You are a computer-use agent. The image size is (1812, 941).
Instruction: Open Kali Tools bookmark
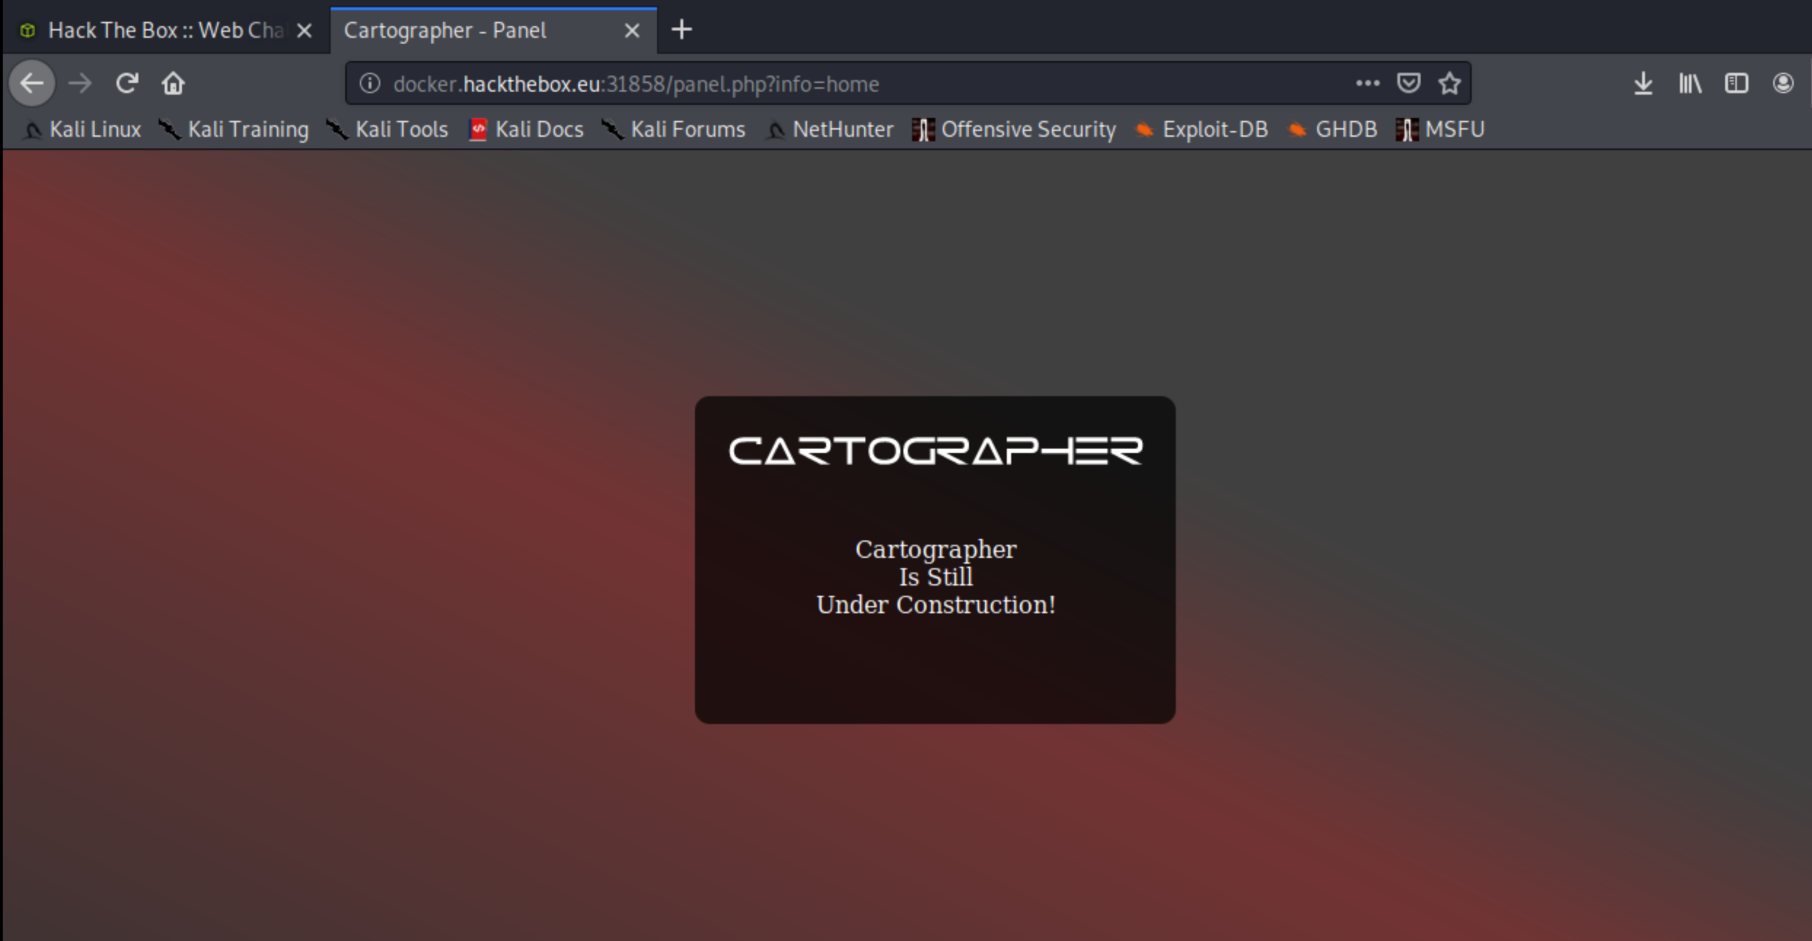click(388, 129)
